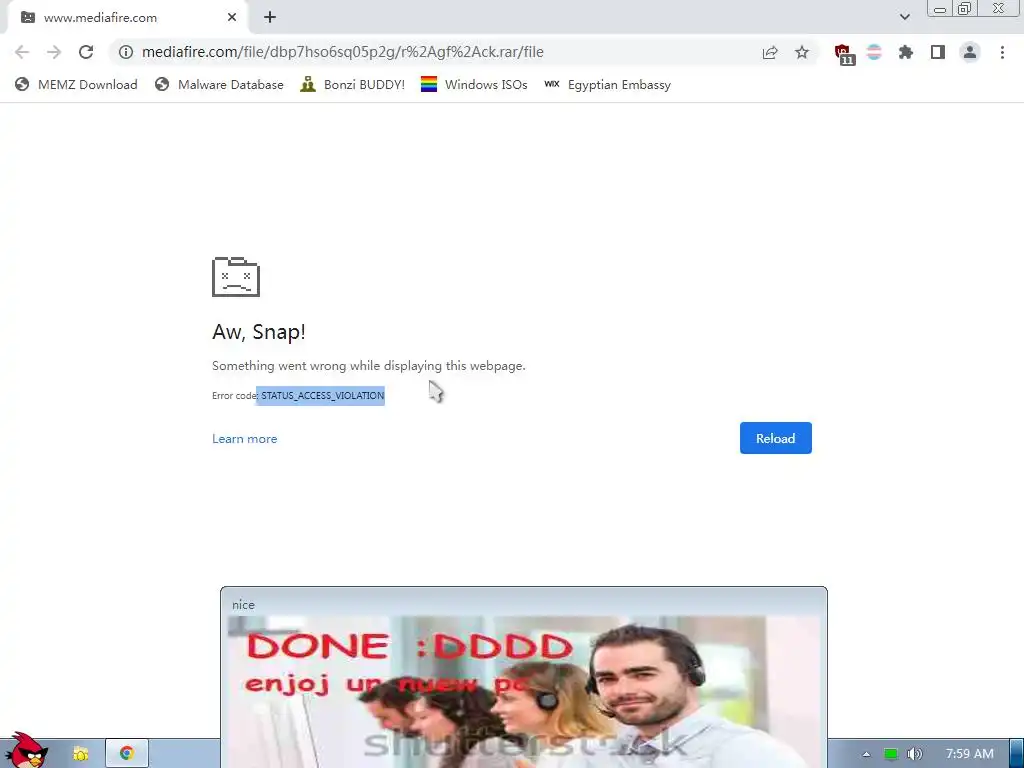The image size is (1024, 768).
Task: Open the file explorer taskbar icon
Action: click(x=80, y=754)
